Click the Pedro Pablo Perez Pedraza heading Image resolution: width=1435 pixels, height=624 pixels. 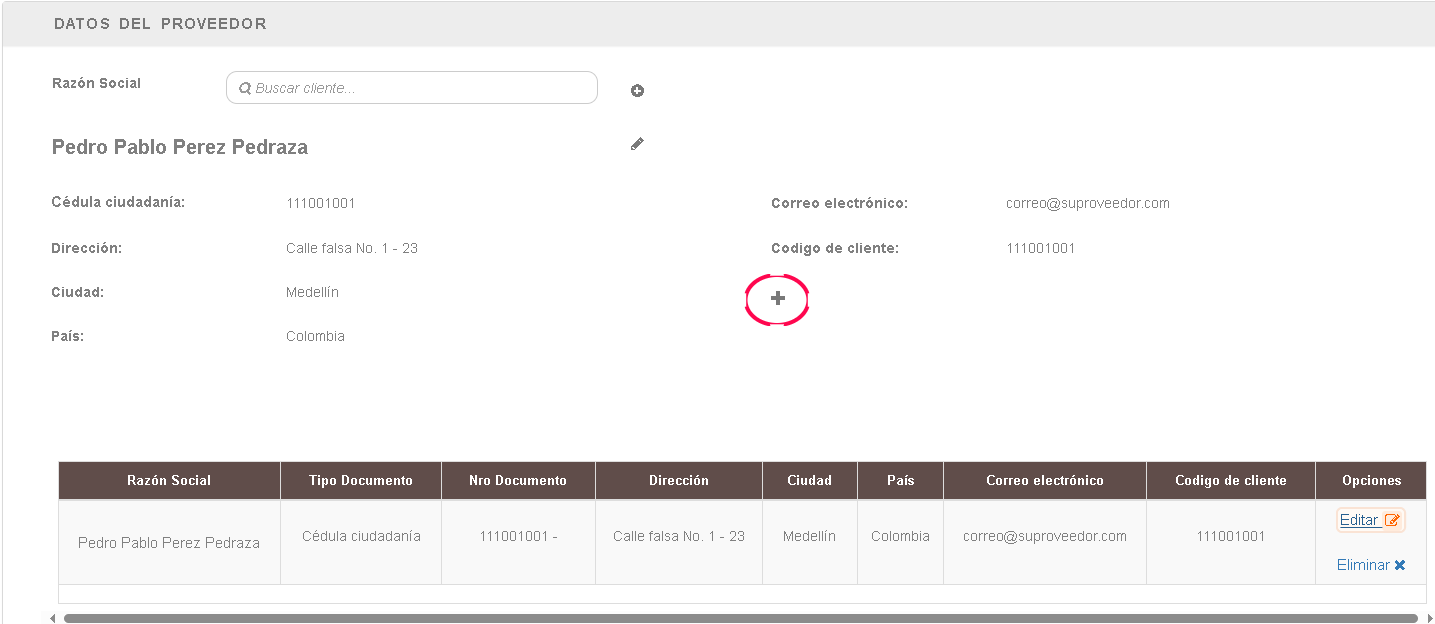180,147
